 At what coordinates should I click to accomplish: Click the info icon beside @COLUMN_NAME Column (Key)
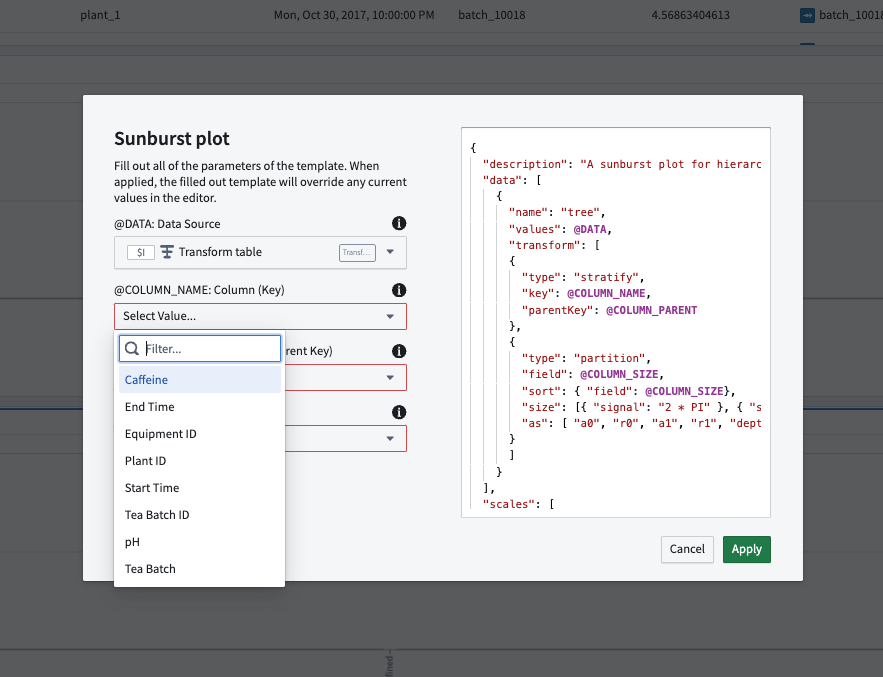399,290
